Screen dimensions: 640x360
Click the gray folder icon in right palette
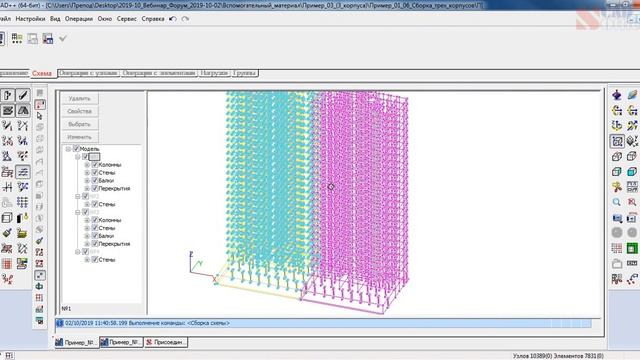point(617,264)
